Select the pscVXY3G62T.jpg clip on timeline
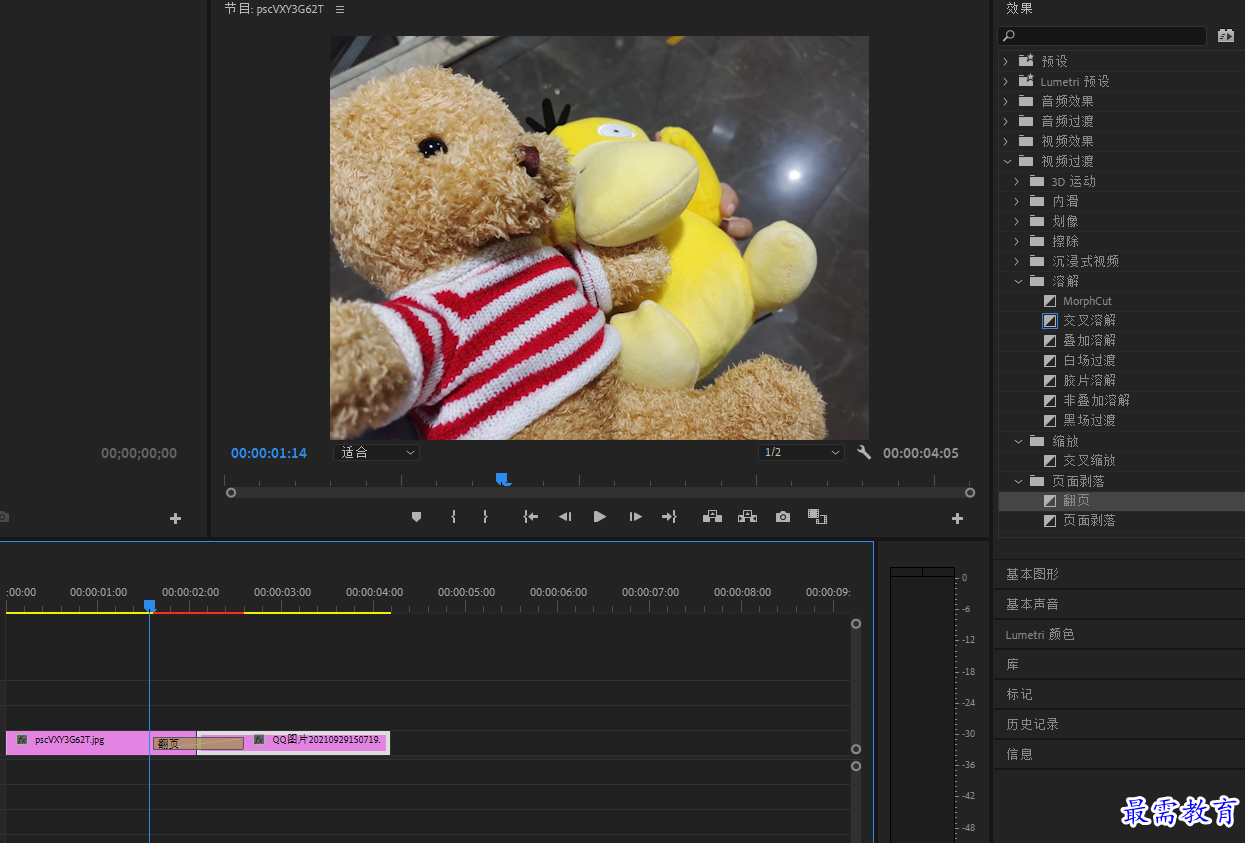This screenshot has height=843, width=1245. pyautogui.click(x=78, y=742)
